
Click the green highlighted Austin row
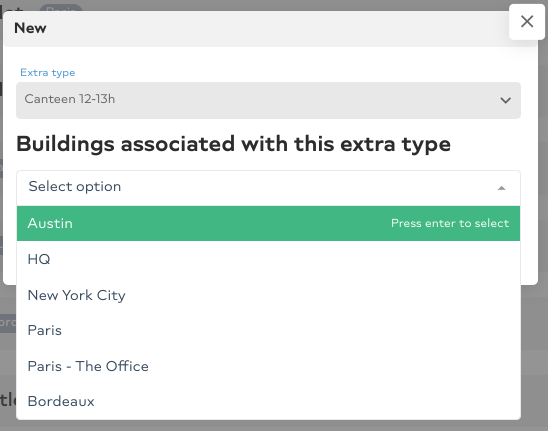coord(268,223)
